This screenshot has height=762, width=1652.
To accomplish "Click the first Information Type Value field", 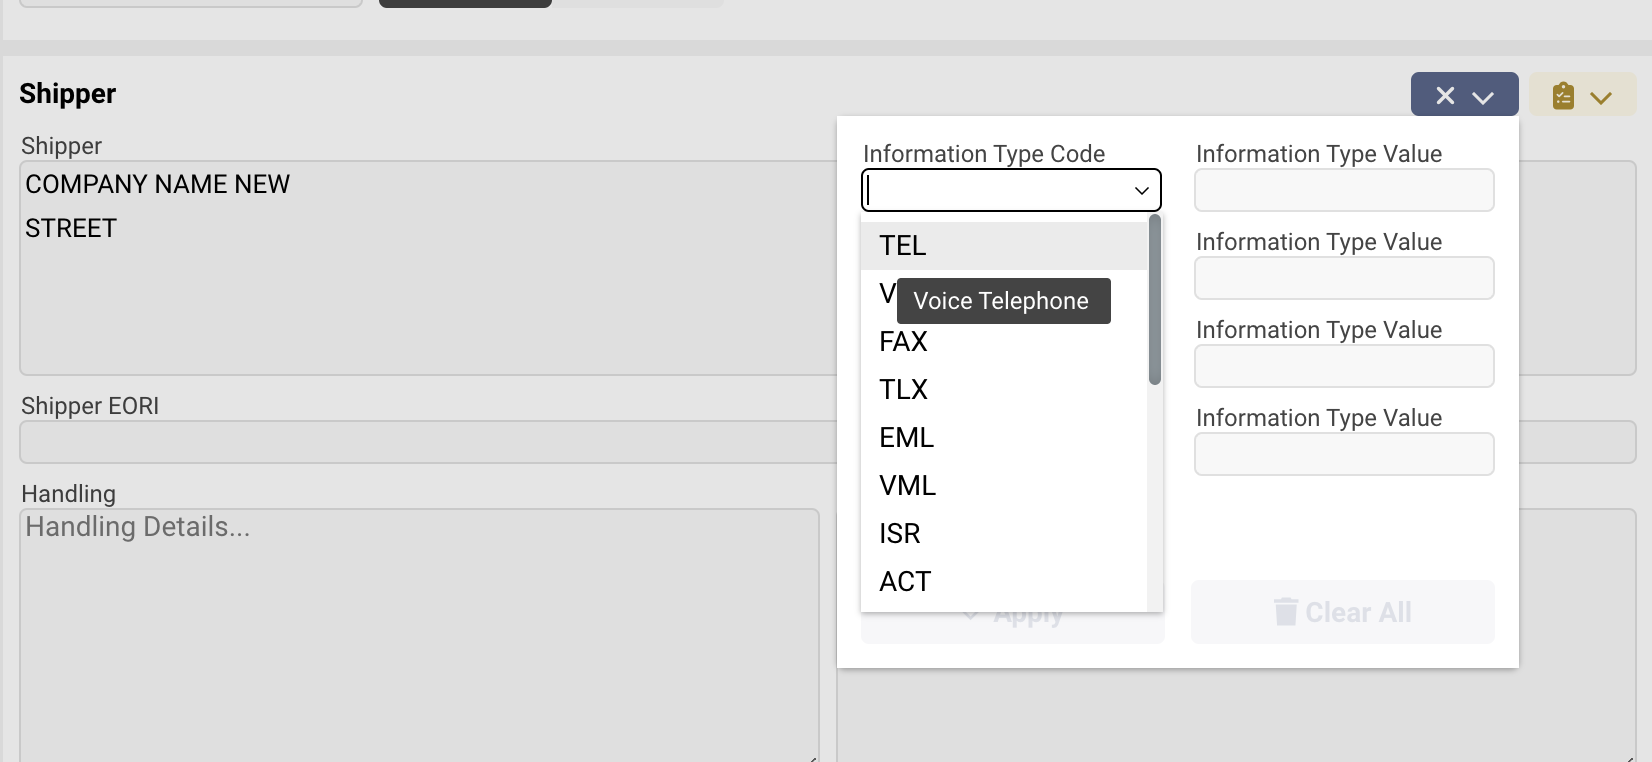I will pos(1343,190).
